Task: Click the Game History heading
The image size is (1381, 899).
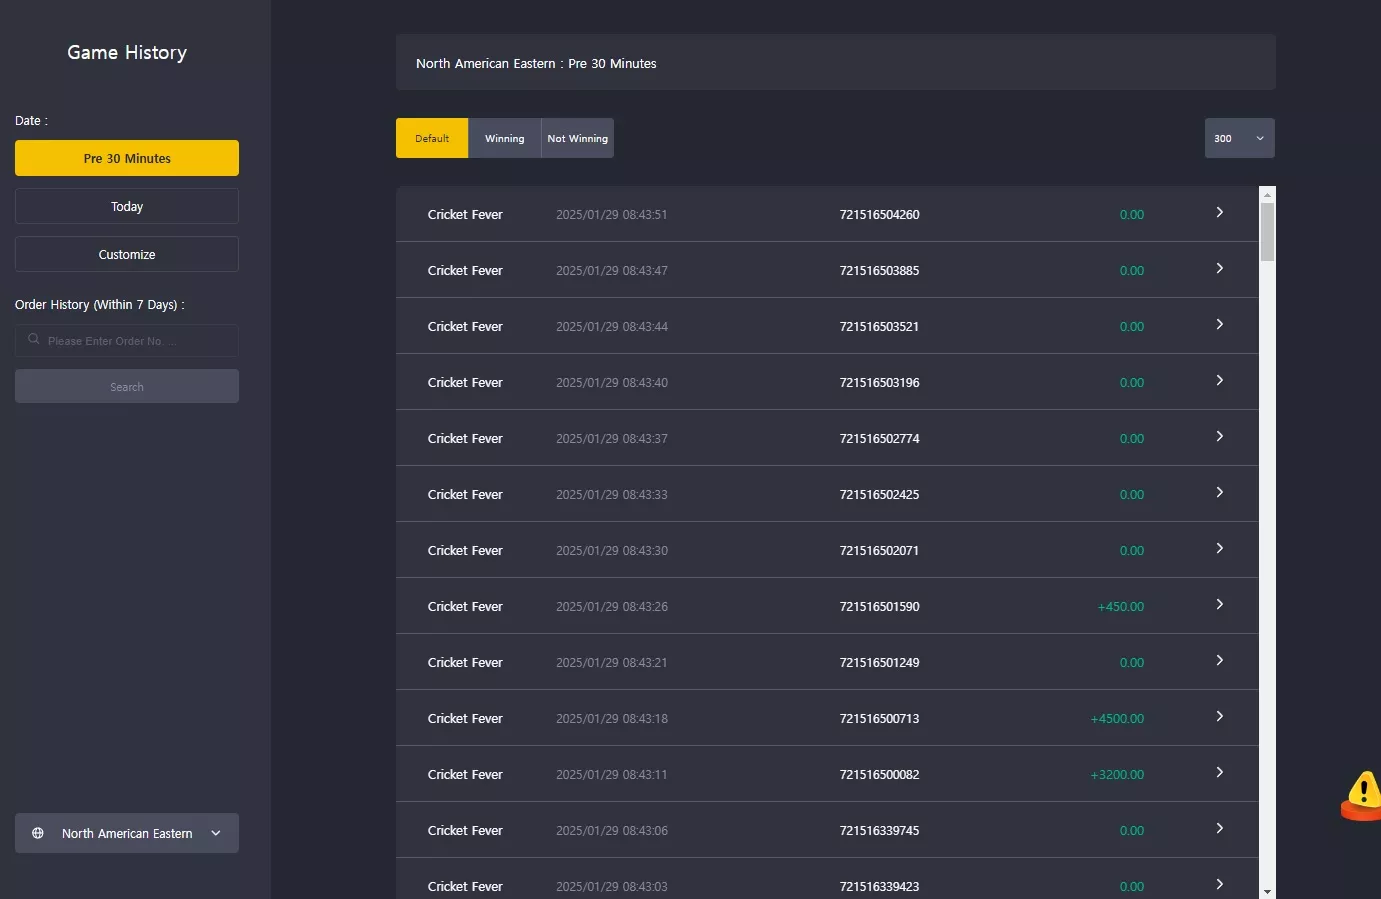Action: (x=127, y=52)
